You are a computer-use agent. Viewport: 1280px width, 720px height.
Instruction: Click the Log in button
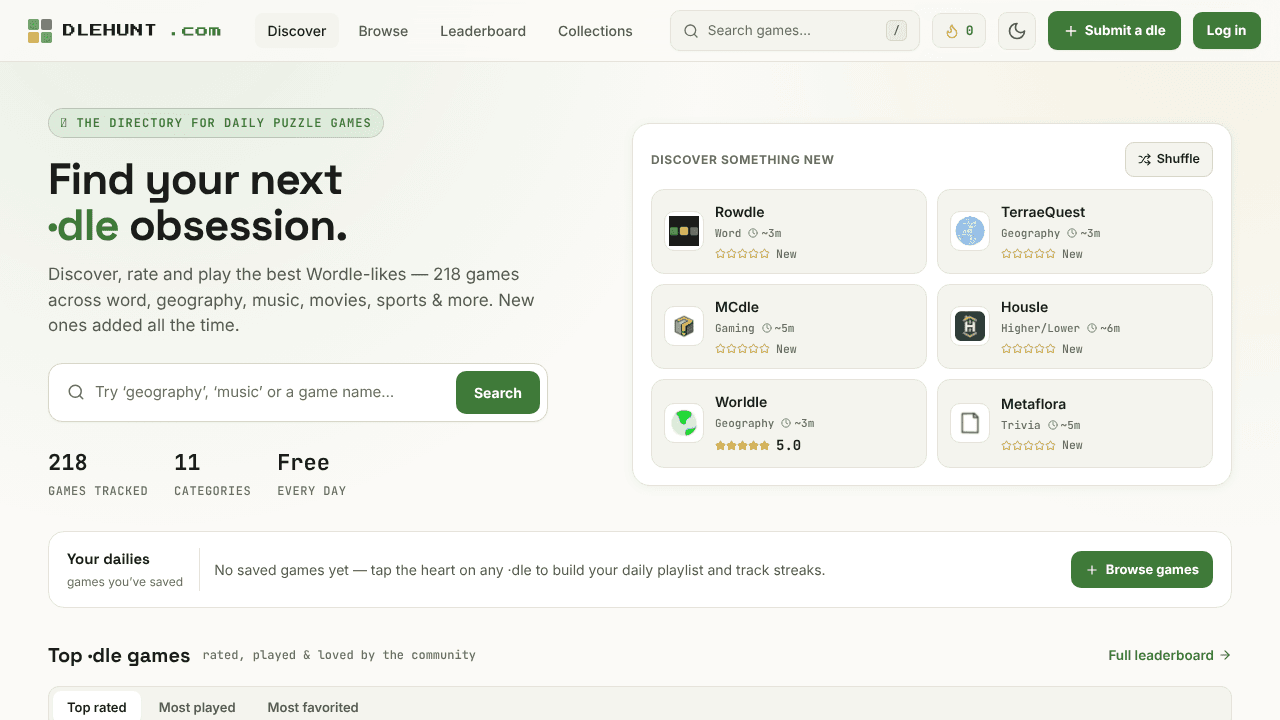coord(1226,31)
